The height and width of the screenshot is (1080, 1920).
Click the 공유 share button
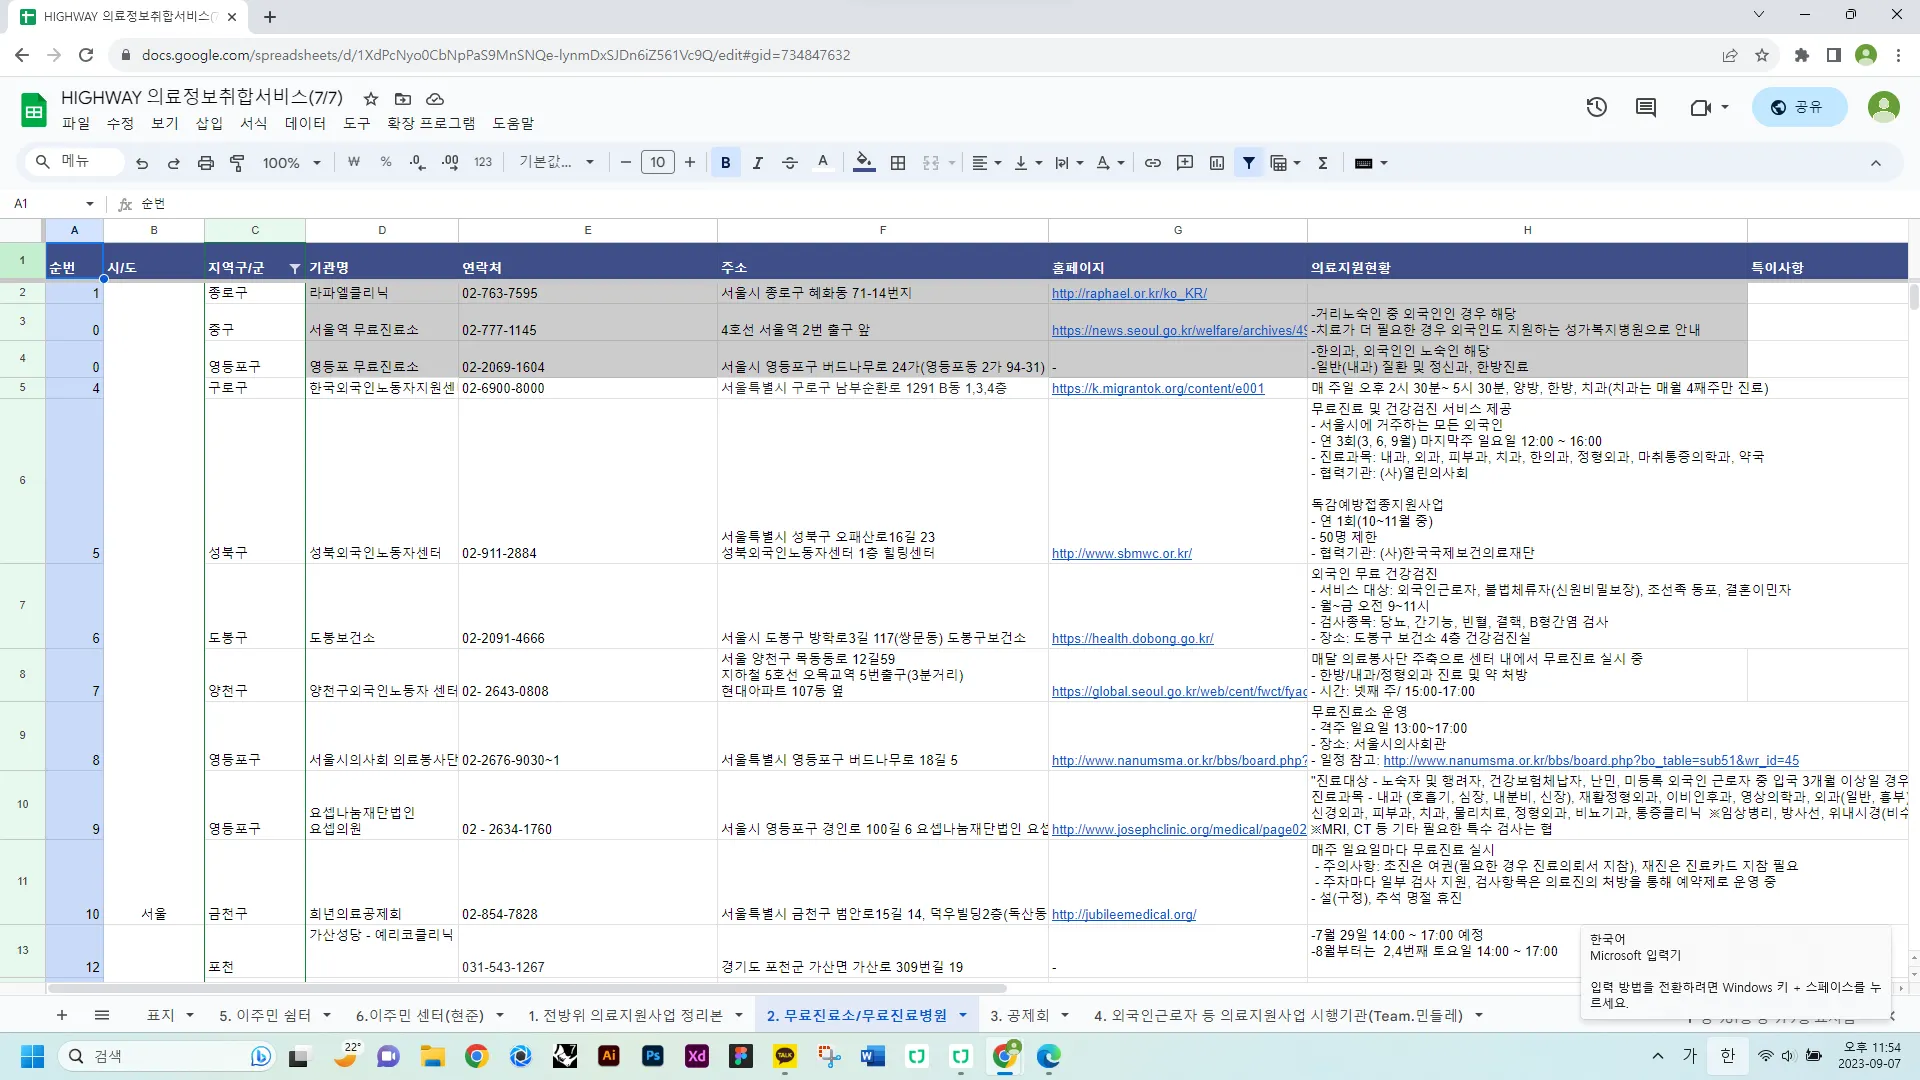[x=1798, y=107]
